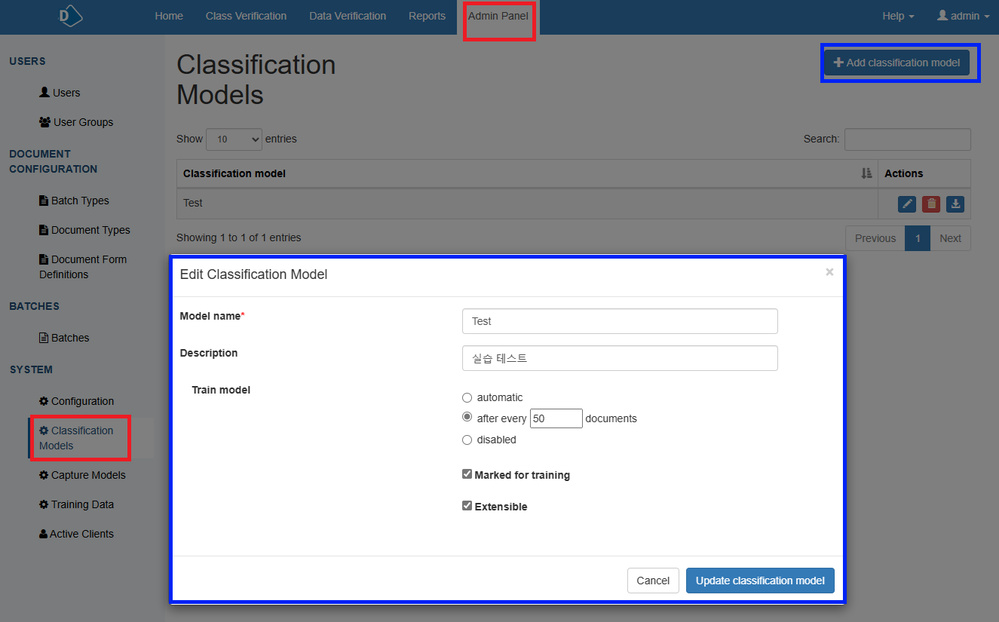The image size is (999, 622).
Task: Expand the Help menu
Action: [897, 16]
